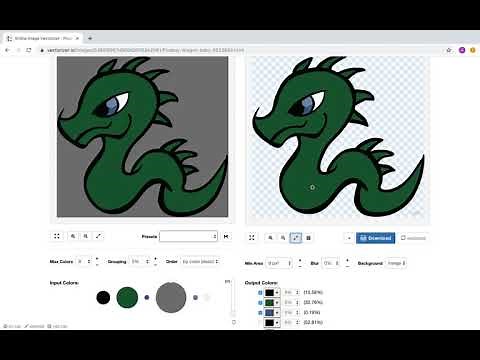Click the grid icon under output image
The width and height of the screenshot is (480, 360).
[x=308, y=238]
